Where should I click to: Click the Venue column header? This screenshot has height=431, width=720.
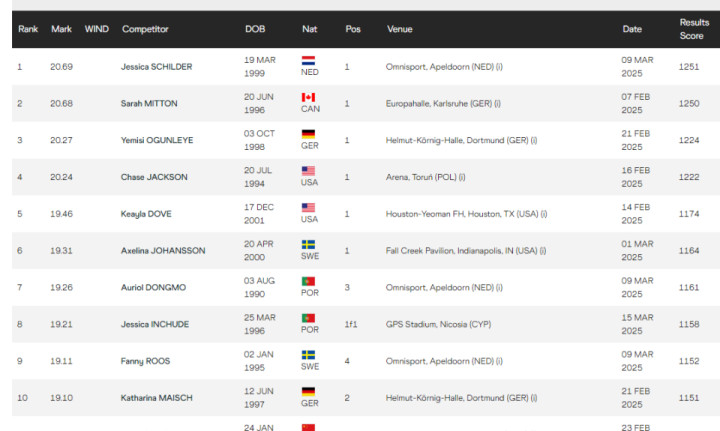tap(399, 29)
